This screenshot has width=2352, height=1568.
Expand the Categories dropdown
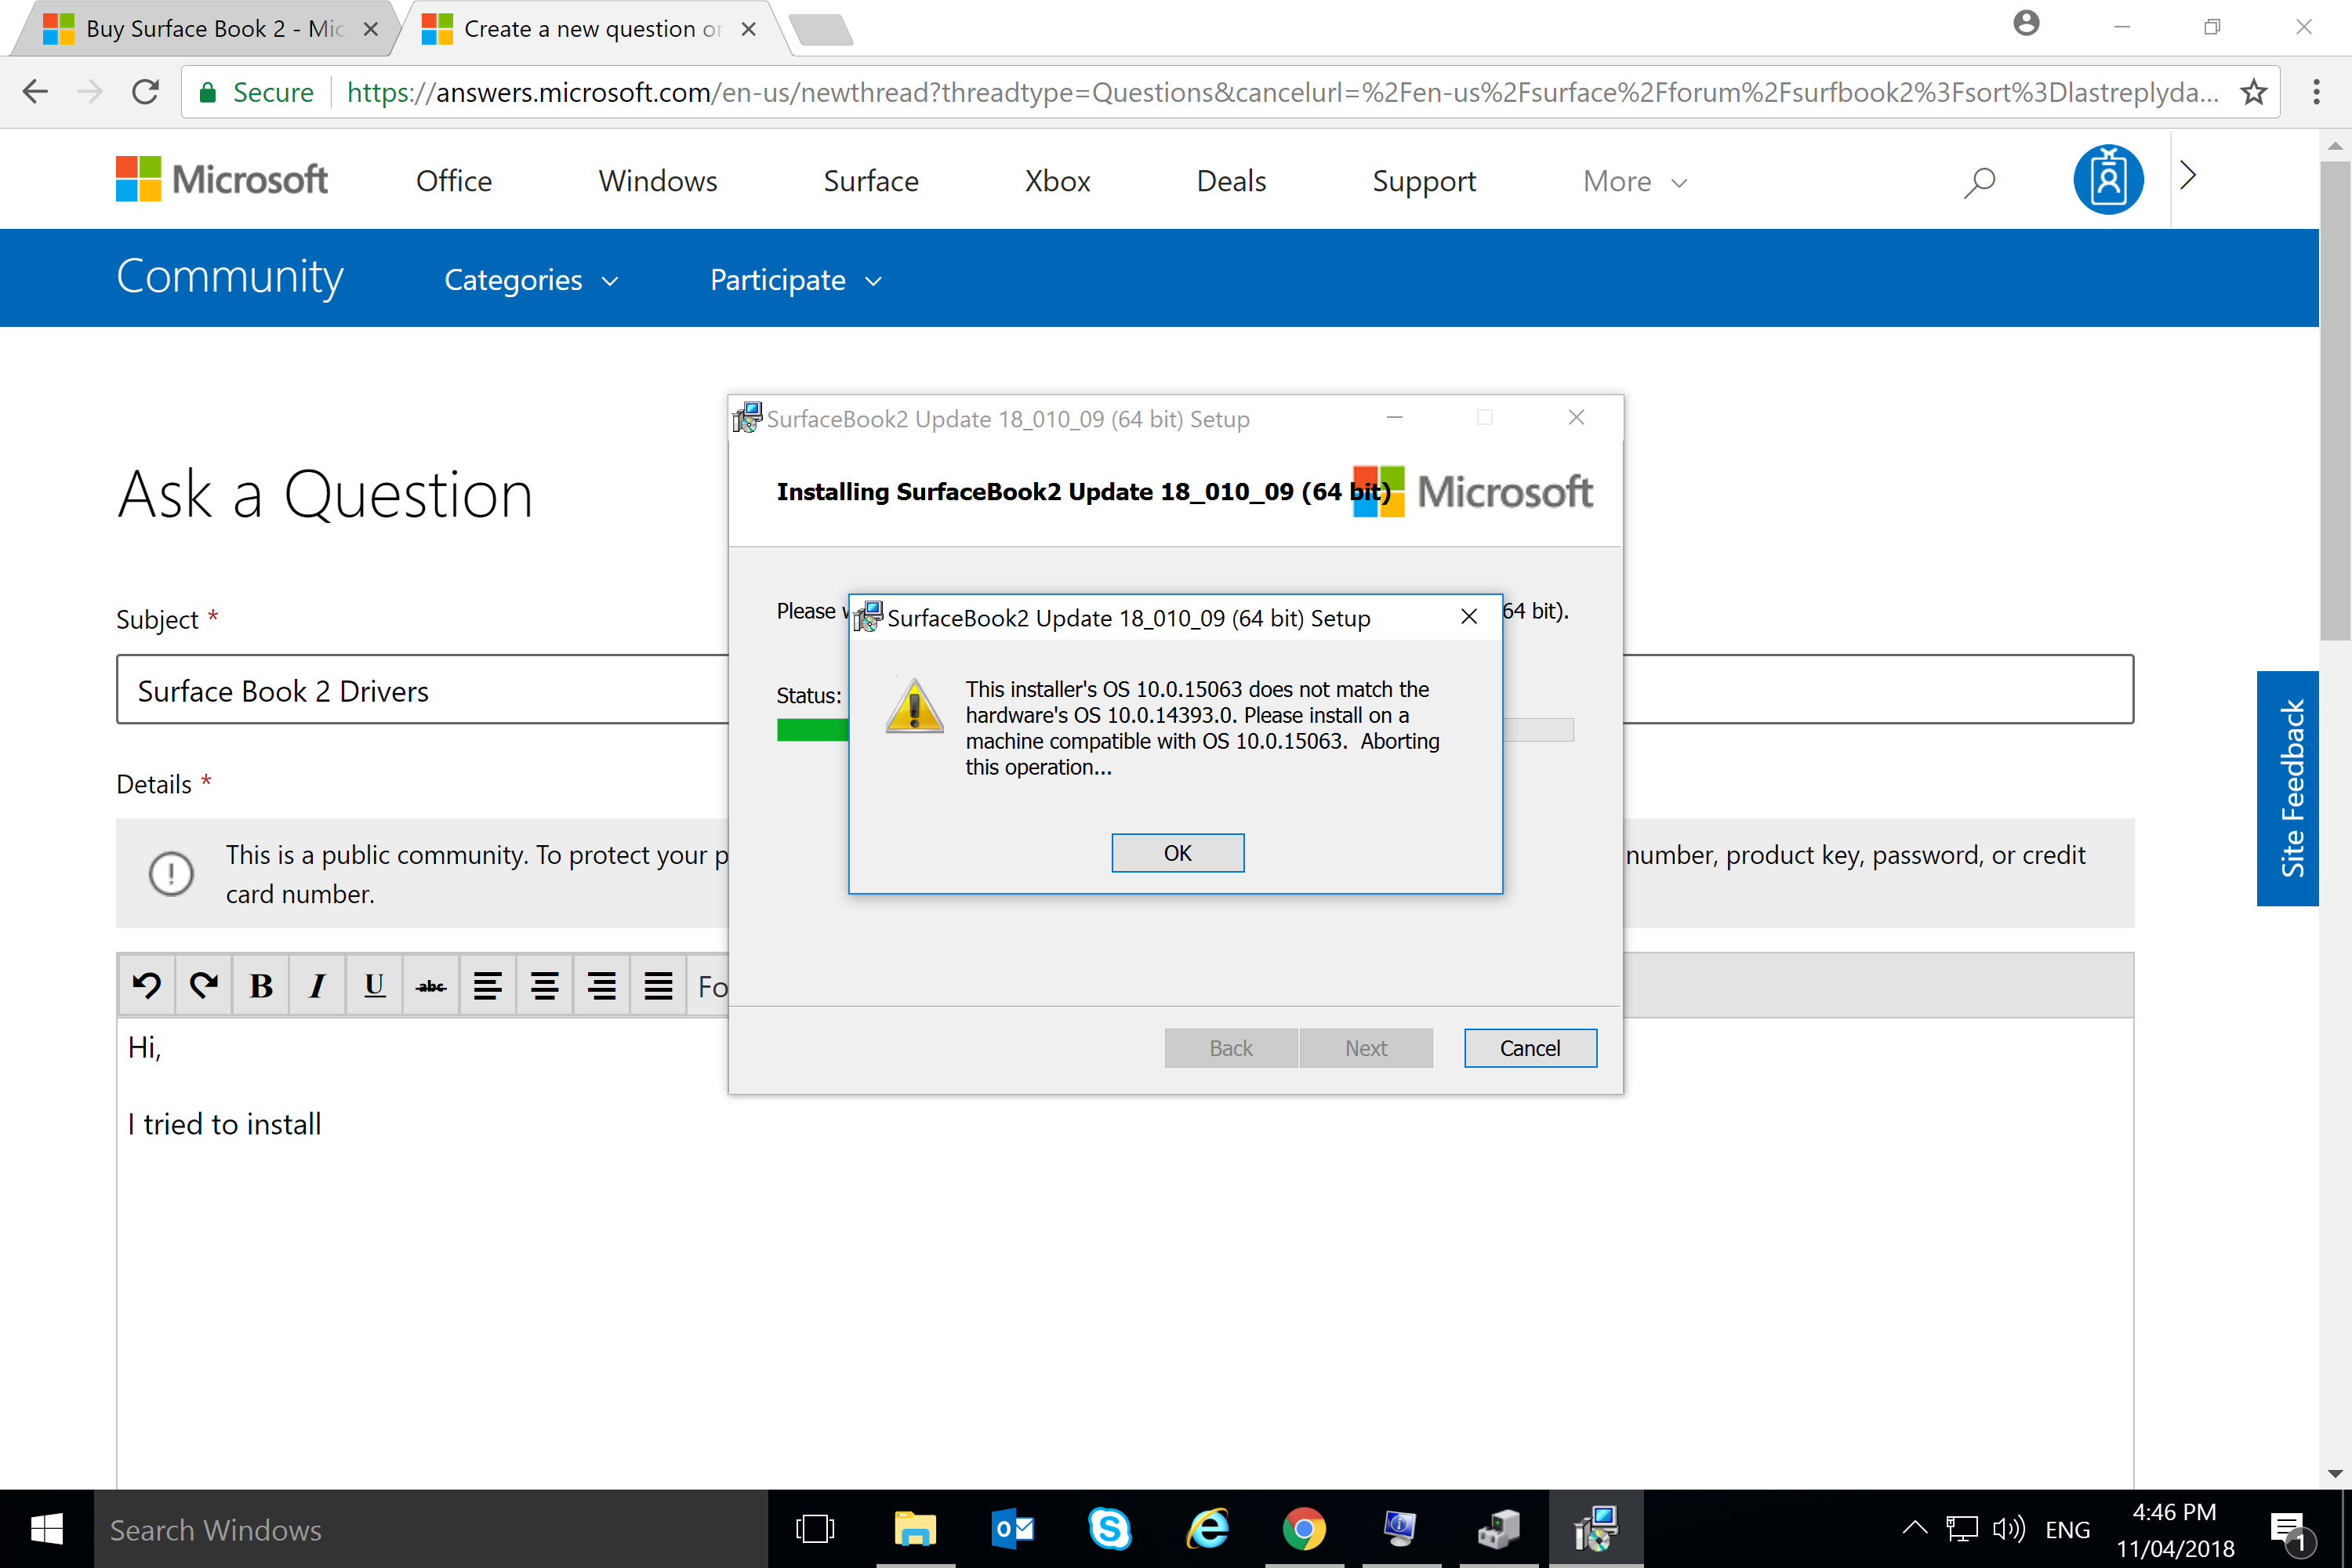pyautogui.click(x=531, y=280)
